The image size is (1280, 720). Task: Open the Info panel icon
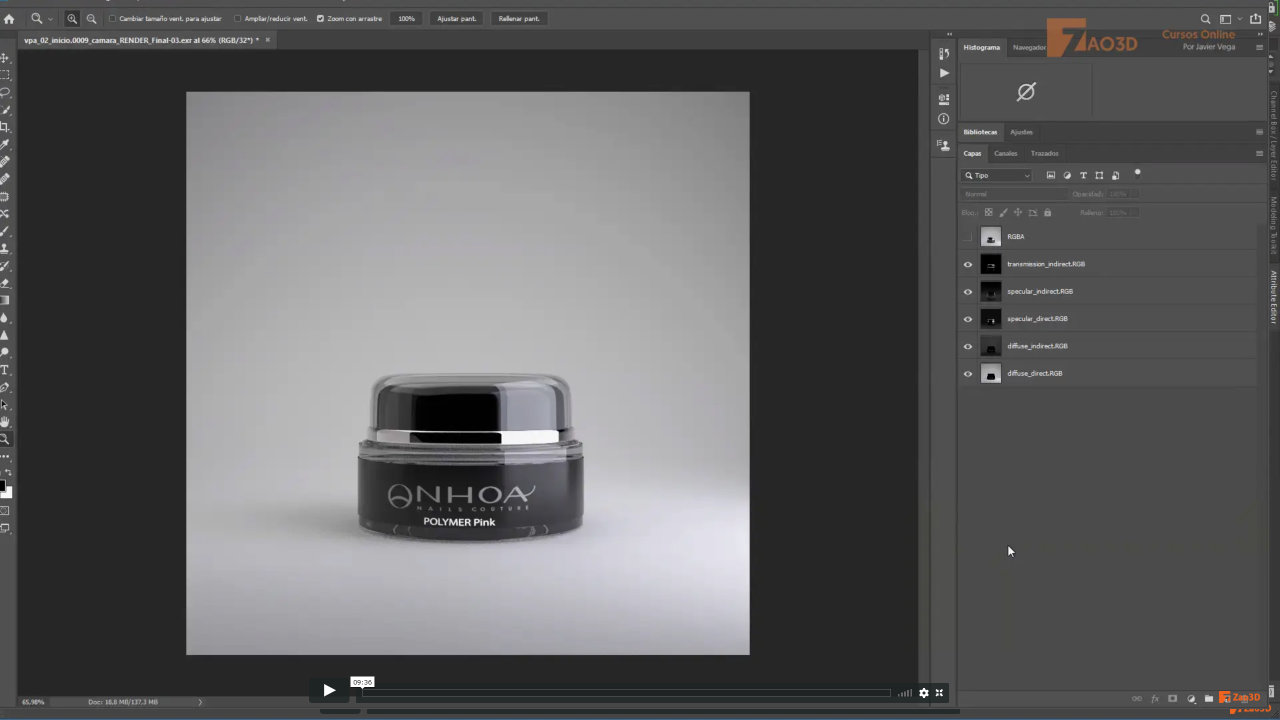point(944,119)
